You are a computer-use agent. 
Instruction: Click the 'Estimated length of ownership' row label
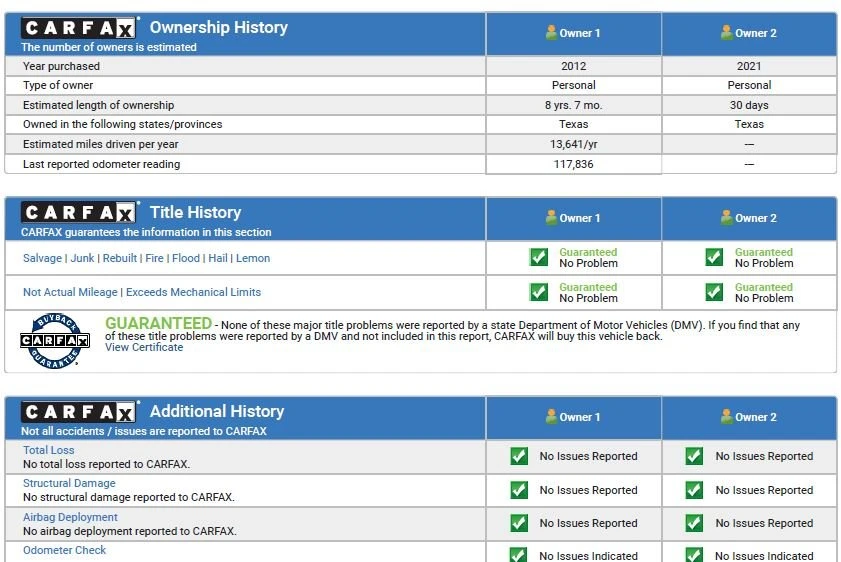click(x=99, y=105)
